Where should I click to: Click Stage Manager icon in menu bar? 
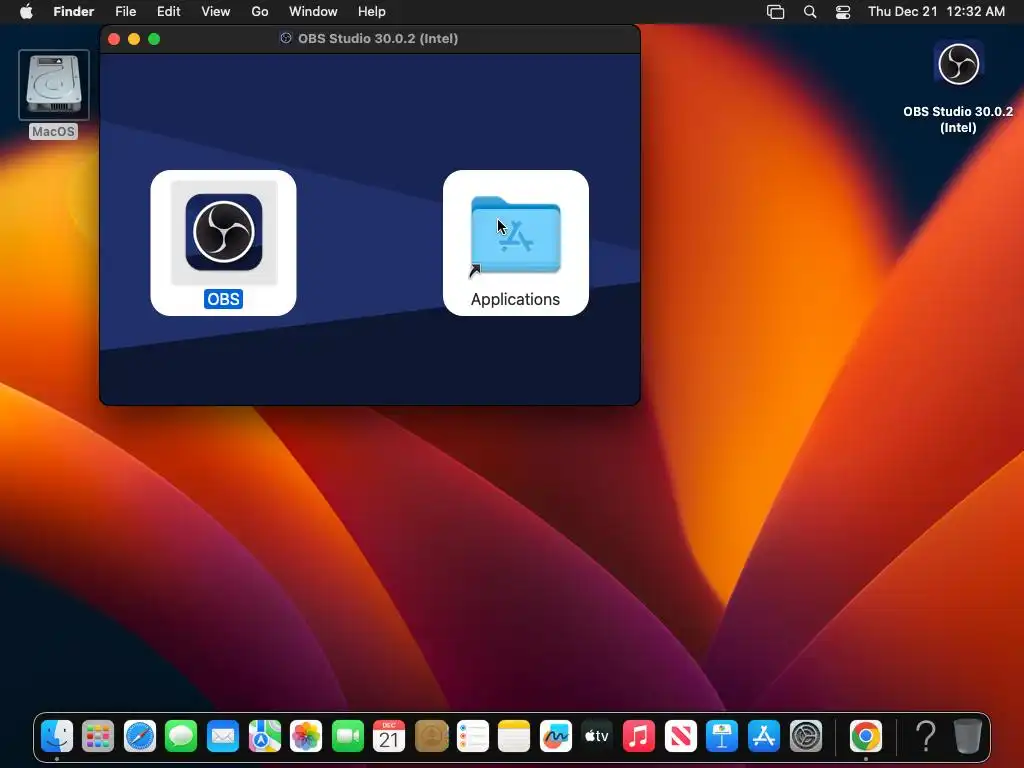pos(775,12)
